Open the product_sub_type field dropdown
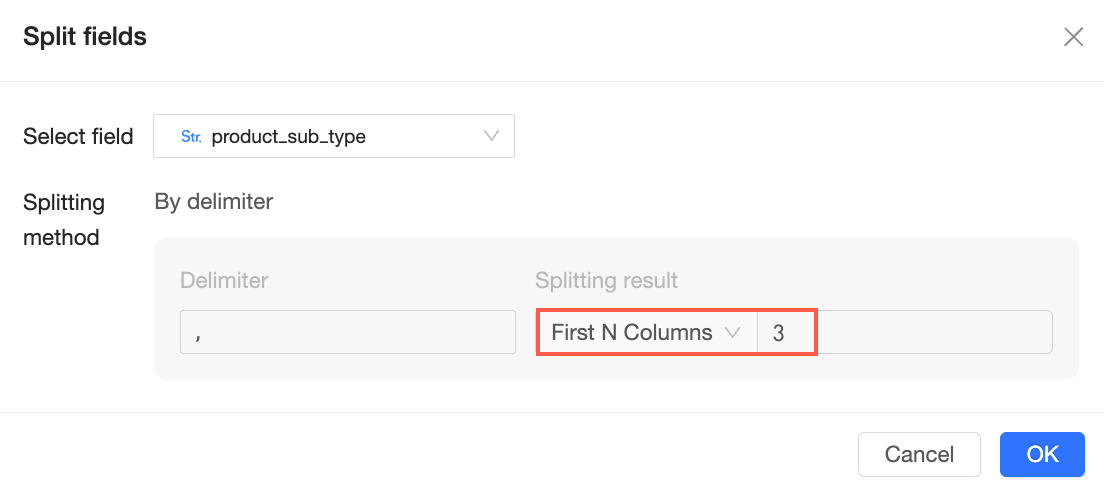This screenshot has width=1104, height=492. 333,136
